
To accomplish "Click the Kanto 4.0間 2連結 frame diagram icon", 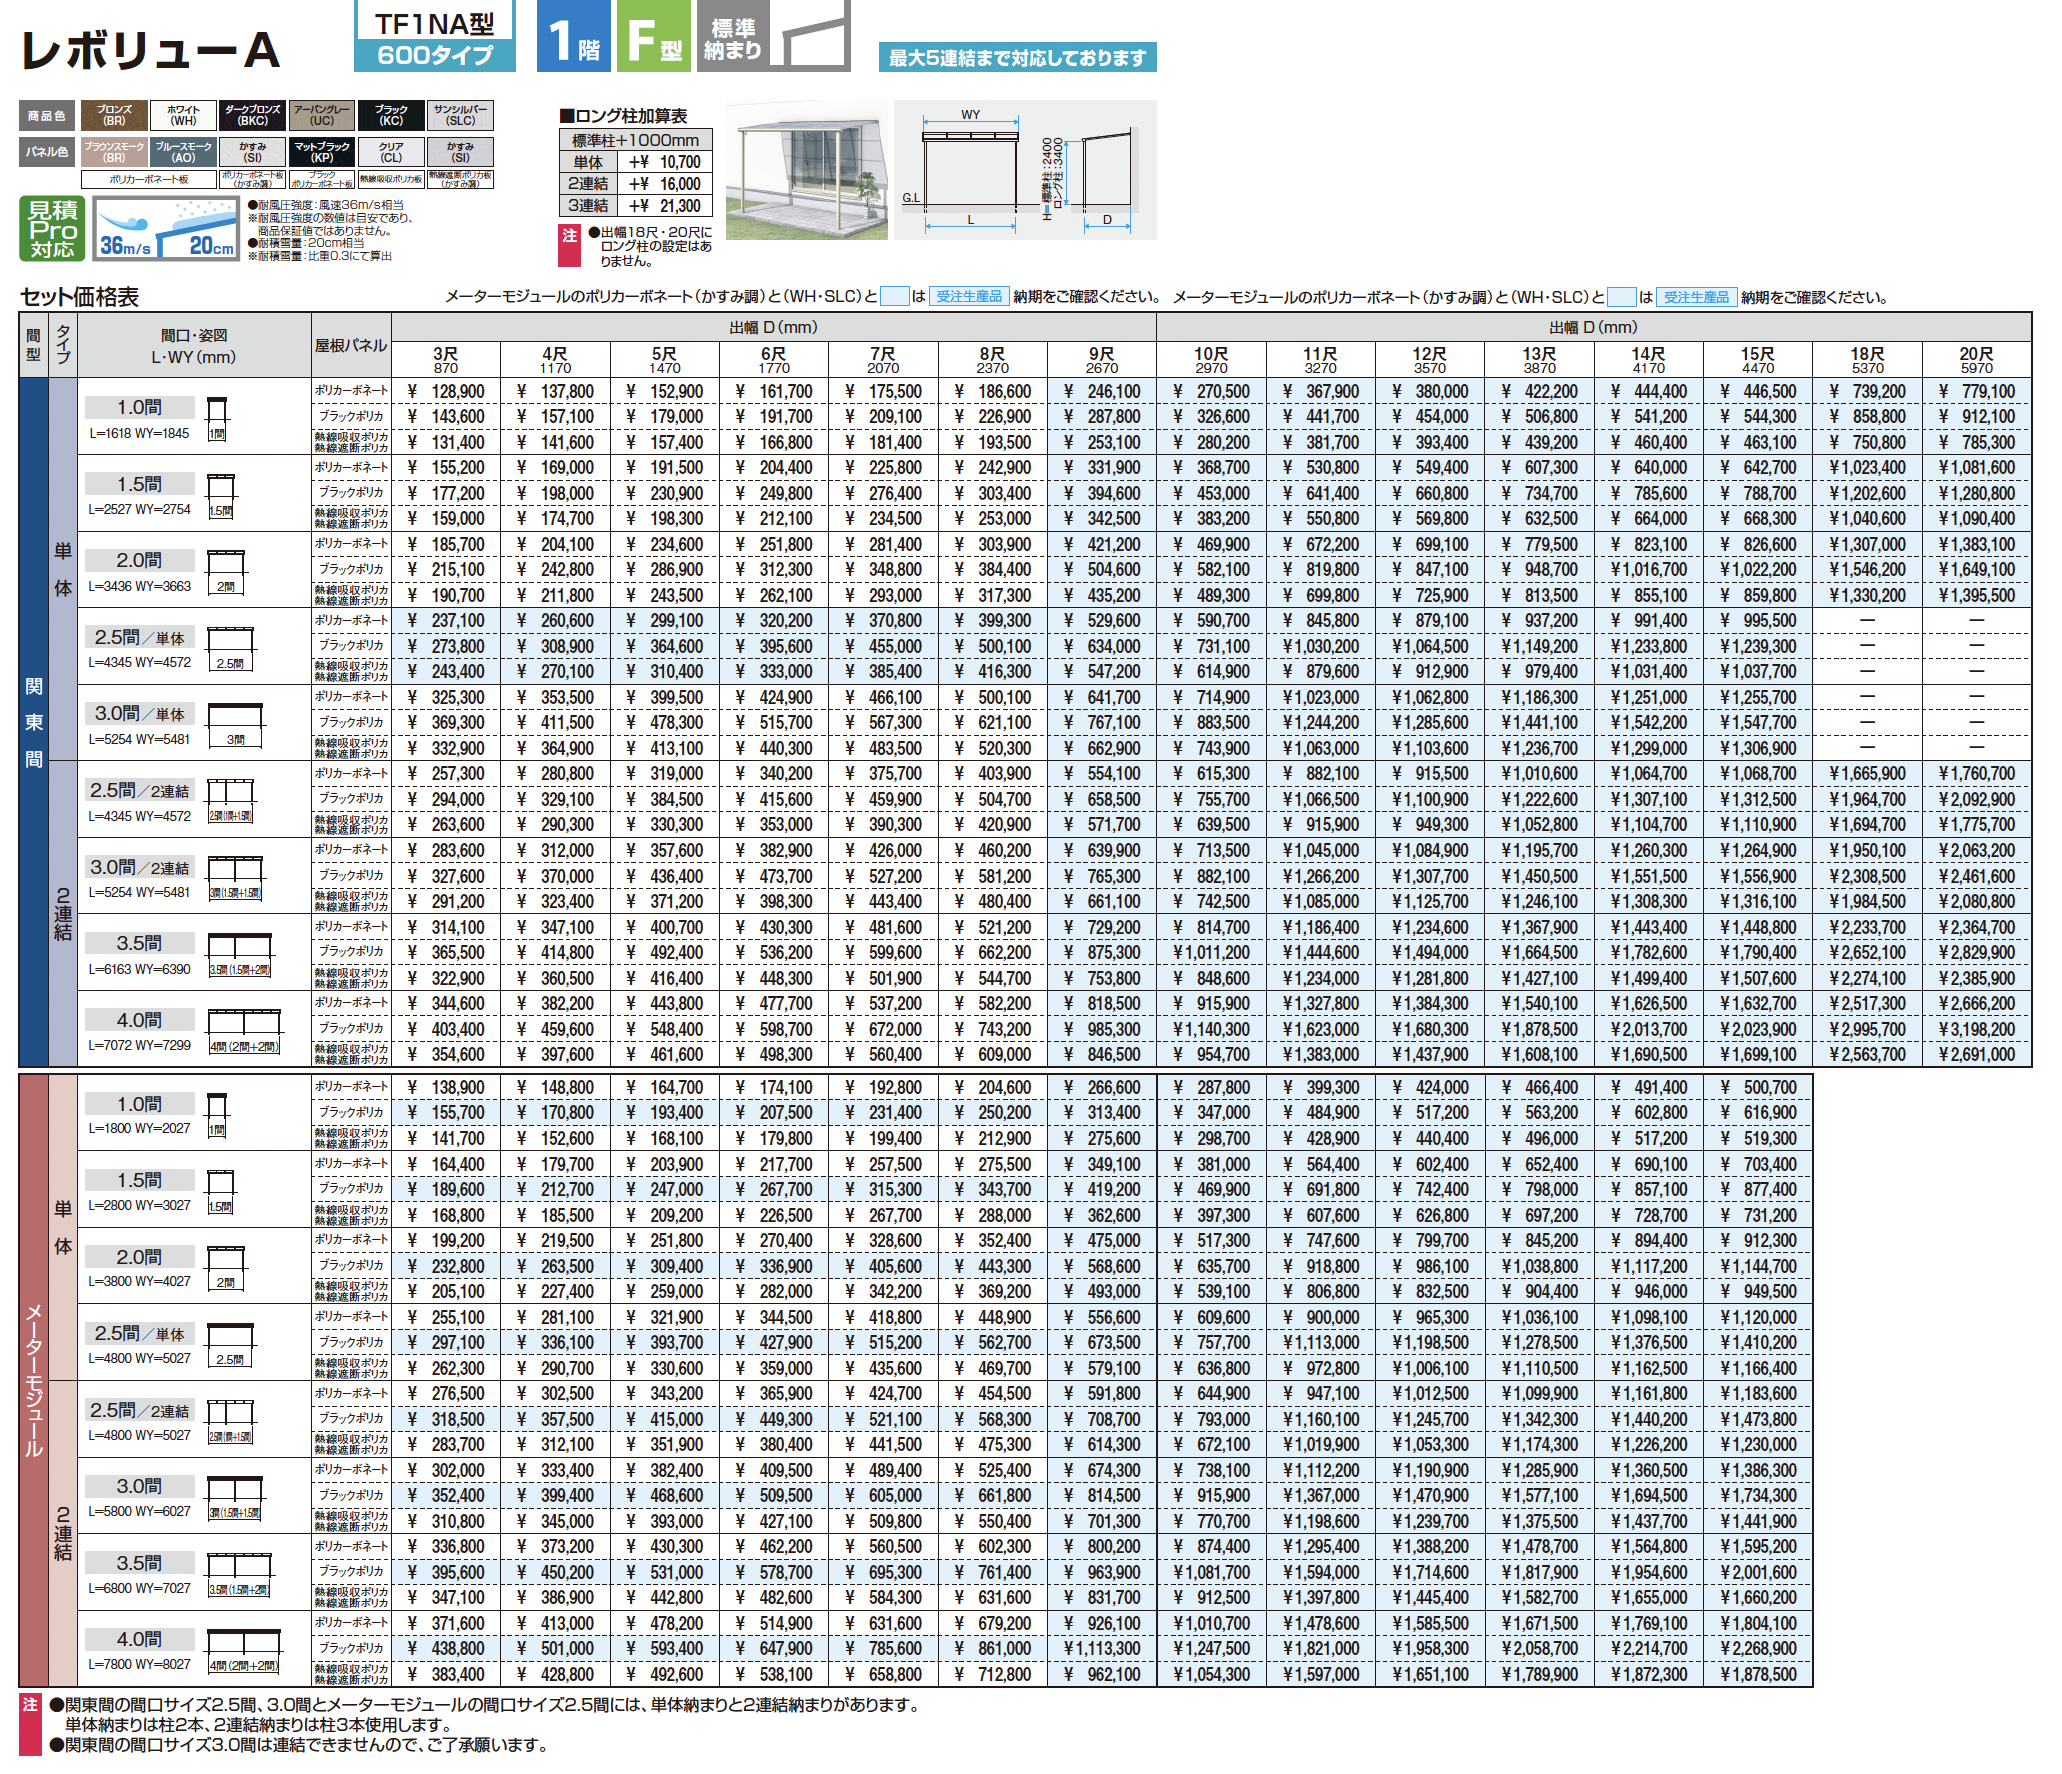I will point(244,1032).
